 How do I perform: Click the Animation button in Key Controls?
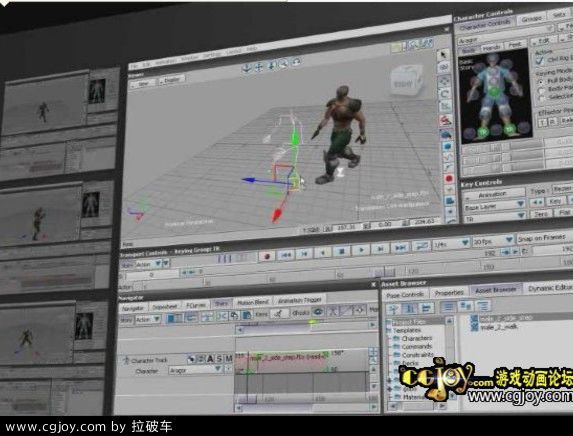(x=493, y=194)
